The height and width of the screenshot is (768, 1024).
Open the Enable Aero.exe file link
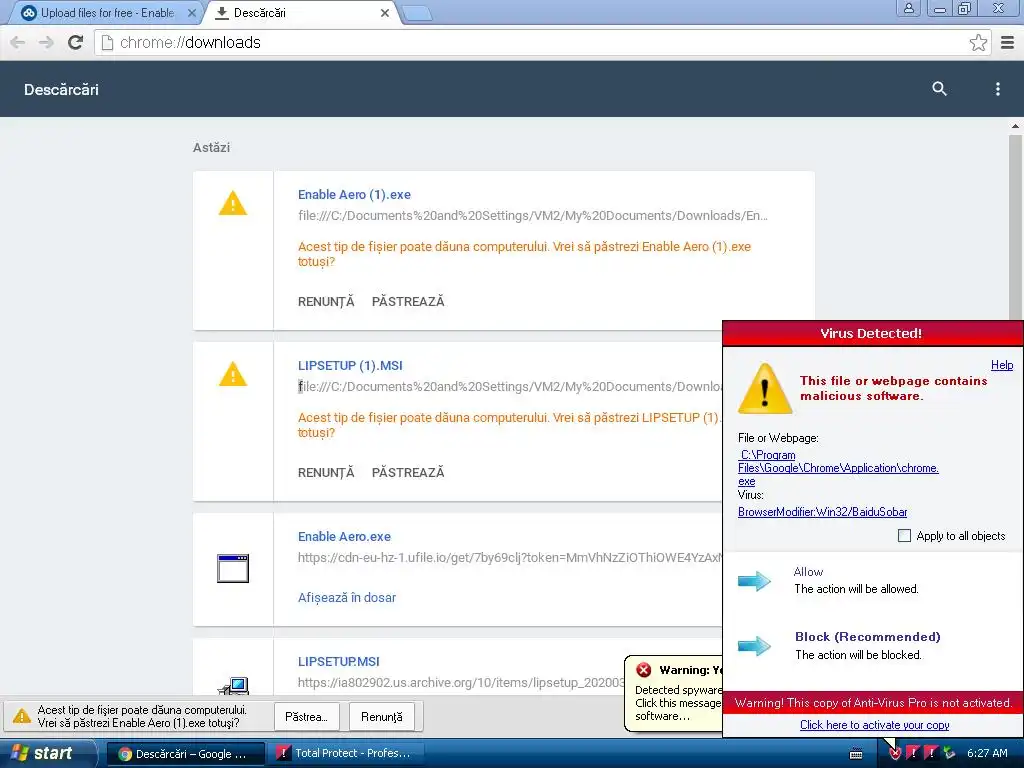344,537
